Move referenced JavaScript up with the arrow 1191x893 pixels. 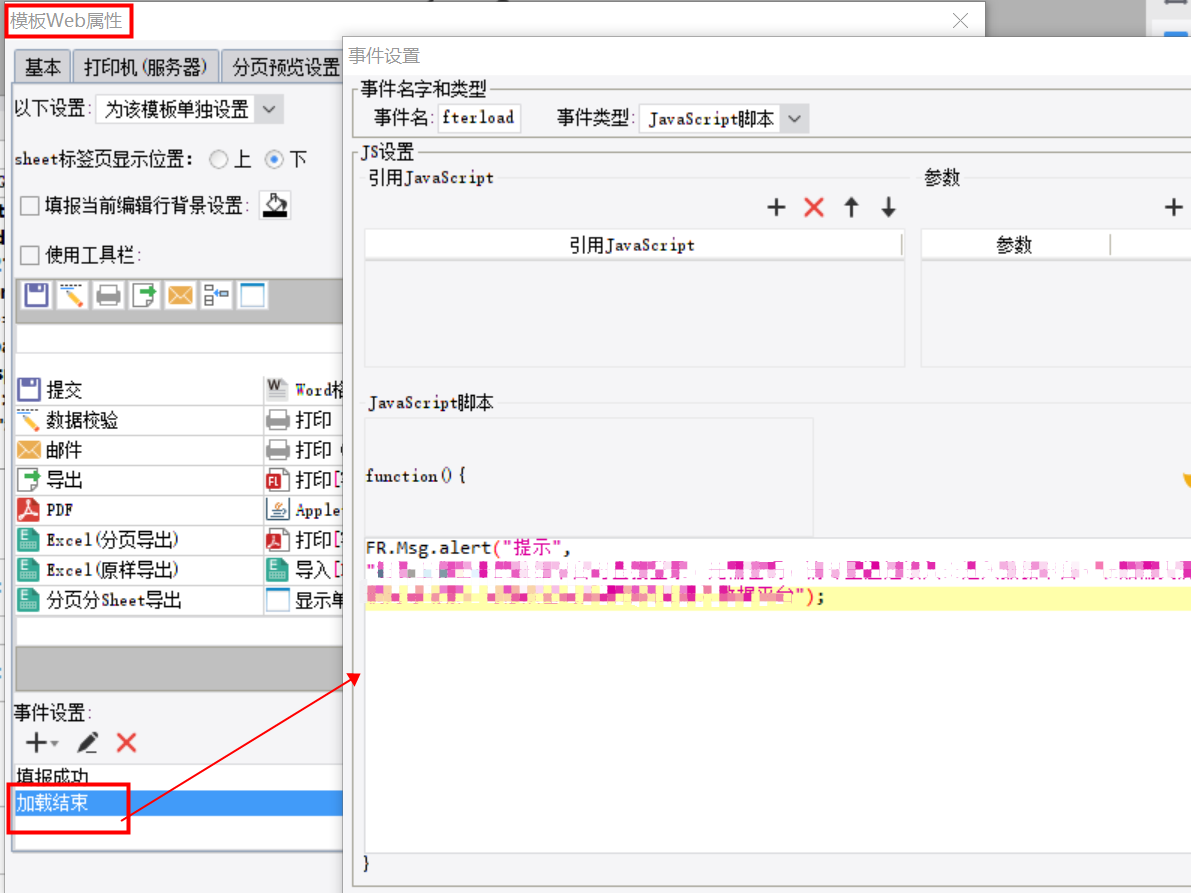point(851,207)
